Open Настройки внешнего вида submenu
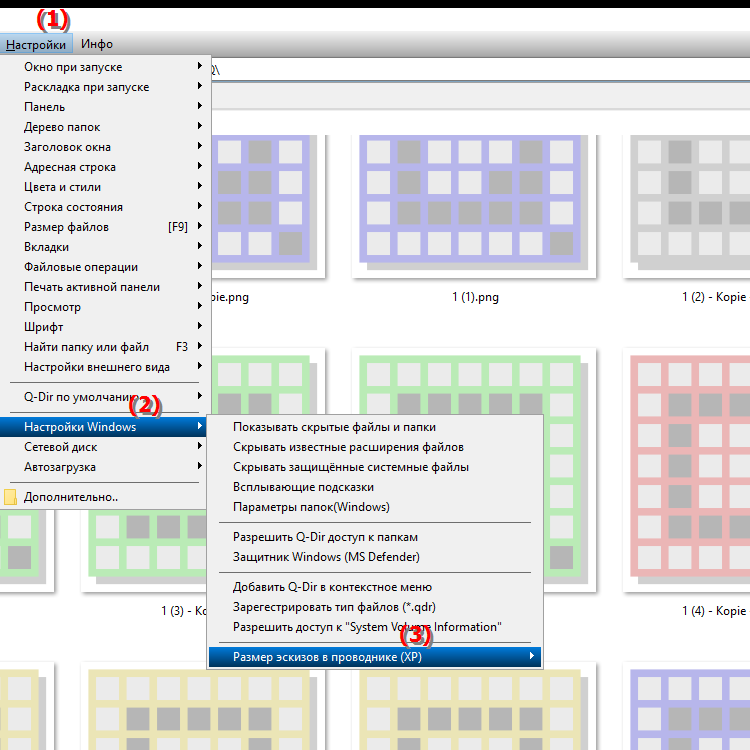This screenshot has width=750, height=750. click(x=106, y=367)
